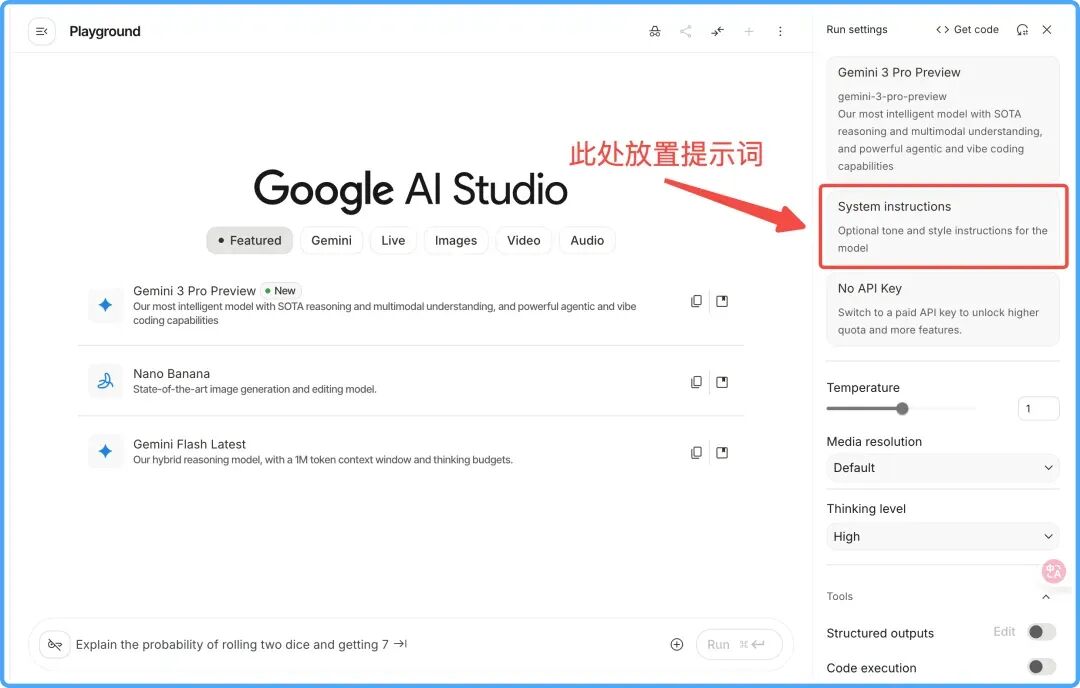The width and height of the screenshot is (1080, 688).
Task: Copy the Gemini 3 Pro Preview model ID
Action: [x=696, y=301]
